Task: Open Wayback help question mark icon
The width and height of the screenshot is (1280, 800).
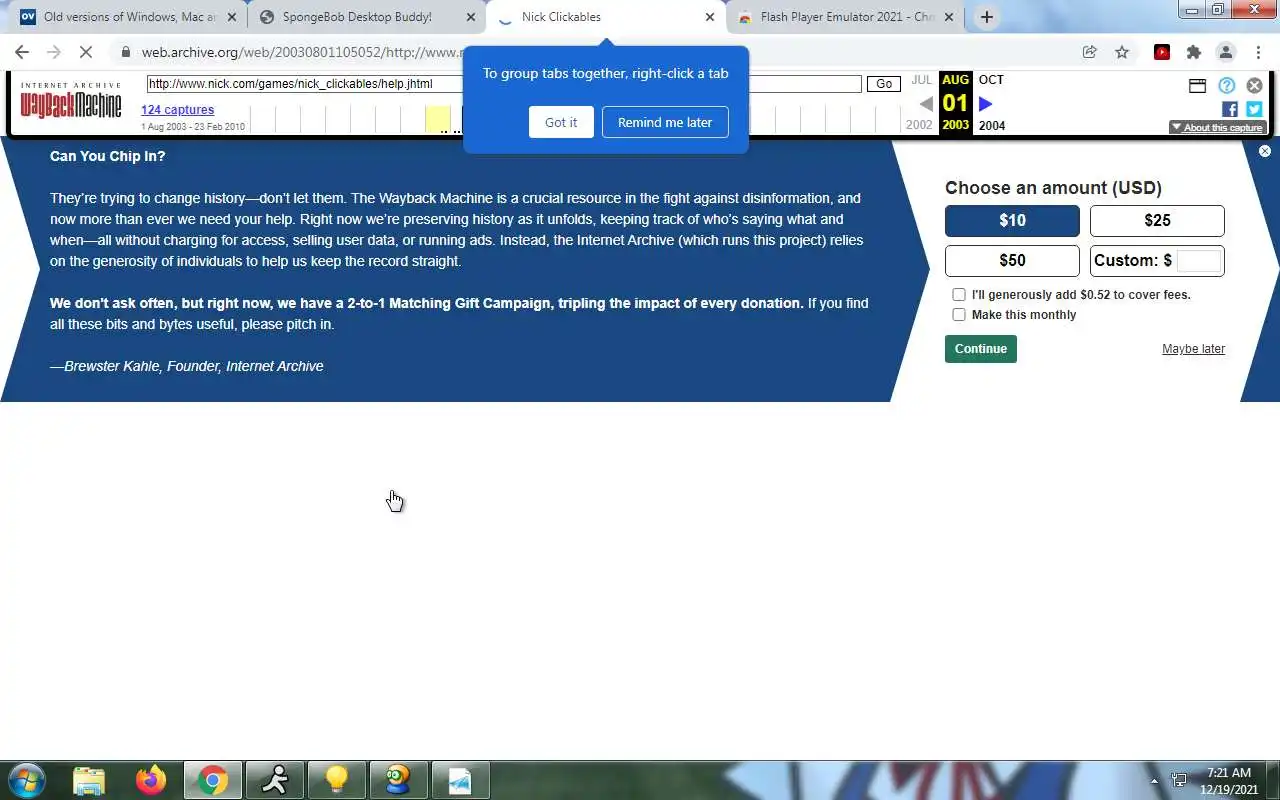Action: 1226,86
